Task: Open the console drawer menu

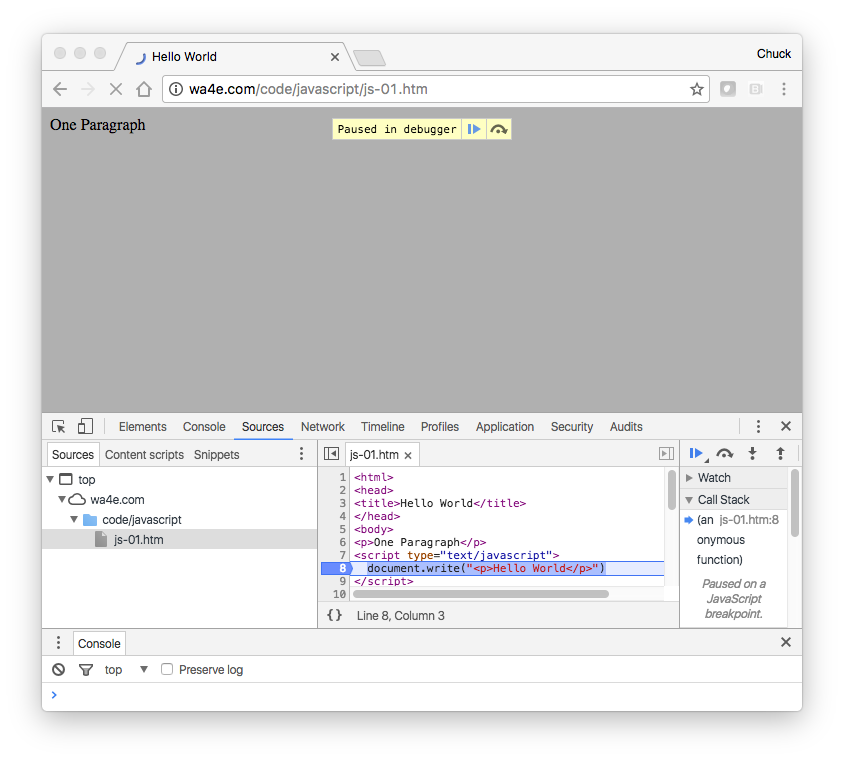Action: (58, 642)
